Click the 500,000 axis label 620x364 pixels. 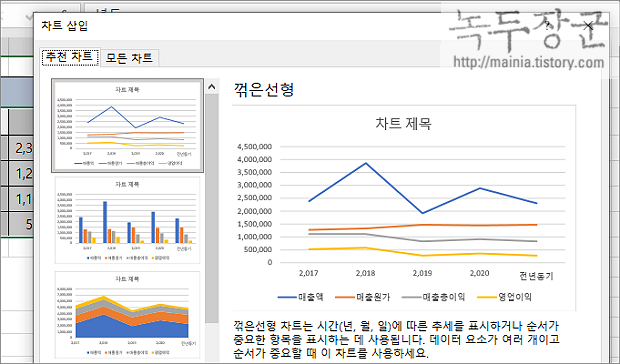pos(257,250)
